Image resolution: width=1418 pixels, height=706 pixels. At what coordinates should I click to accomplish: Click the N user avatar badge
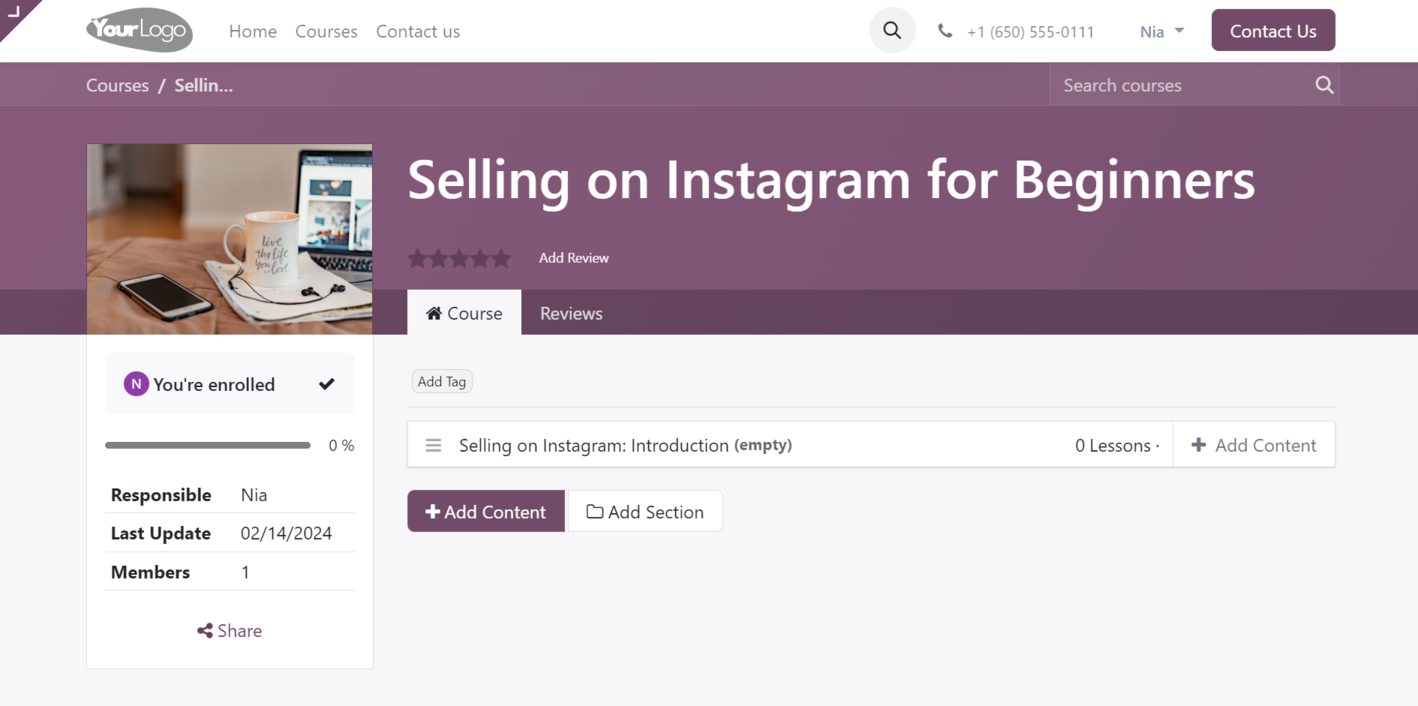(136, 384)
